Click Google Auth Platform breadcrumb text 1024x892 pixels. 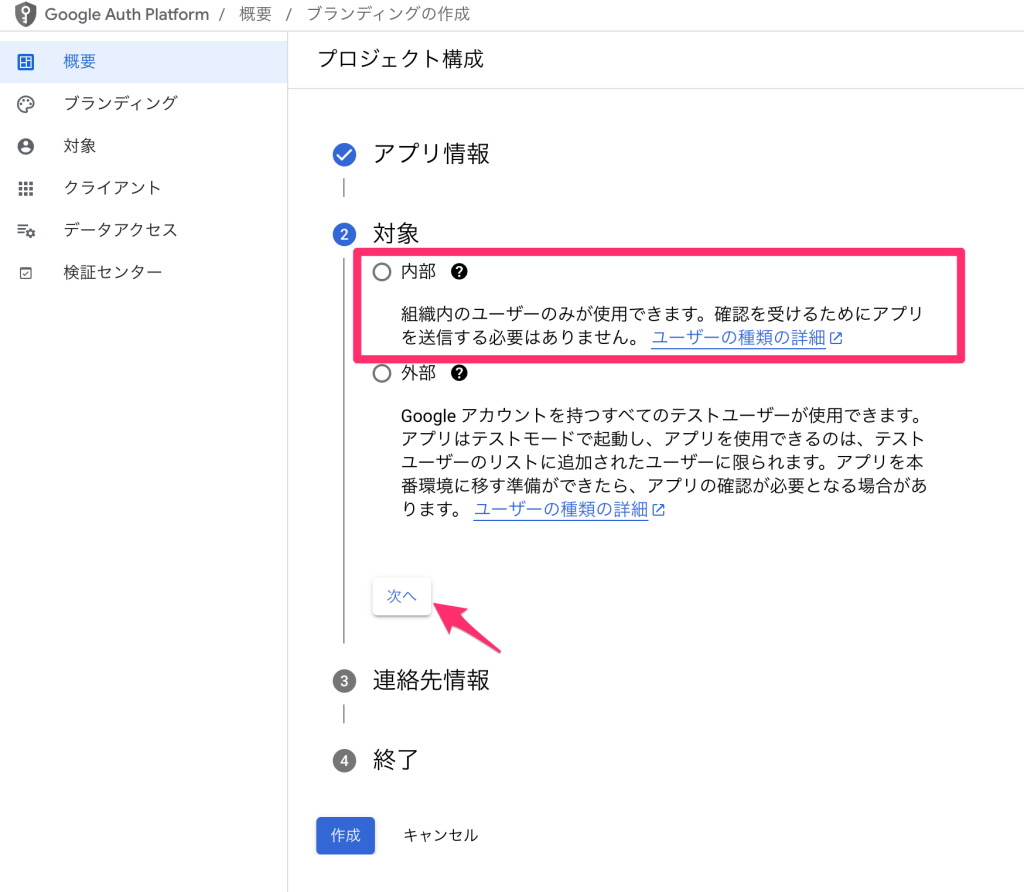tap(127, 14)
